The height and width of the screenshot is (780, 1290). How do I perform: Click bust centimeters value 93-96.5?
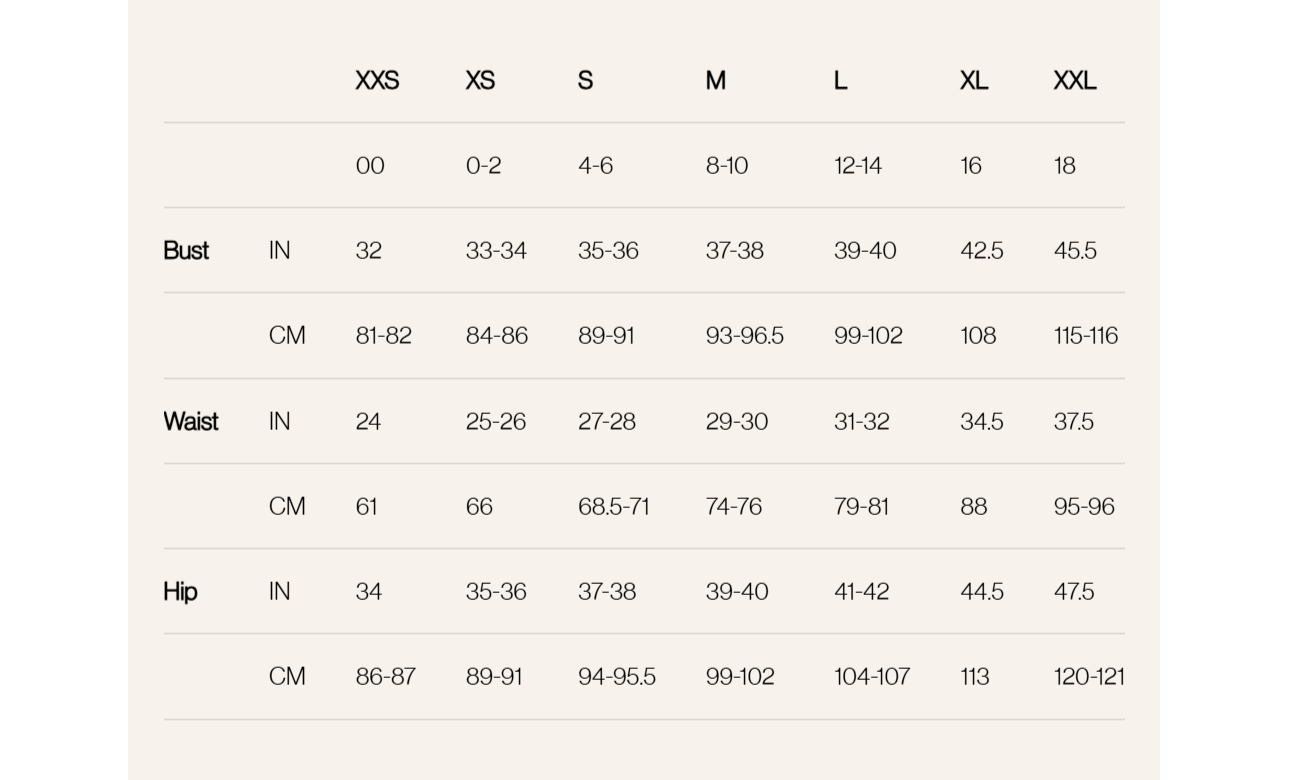pos(744,336)
